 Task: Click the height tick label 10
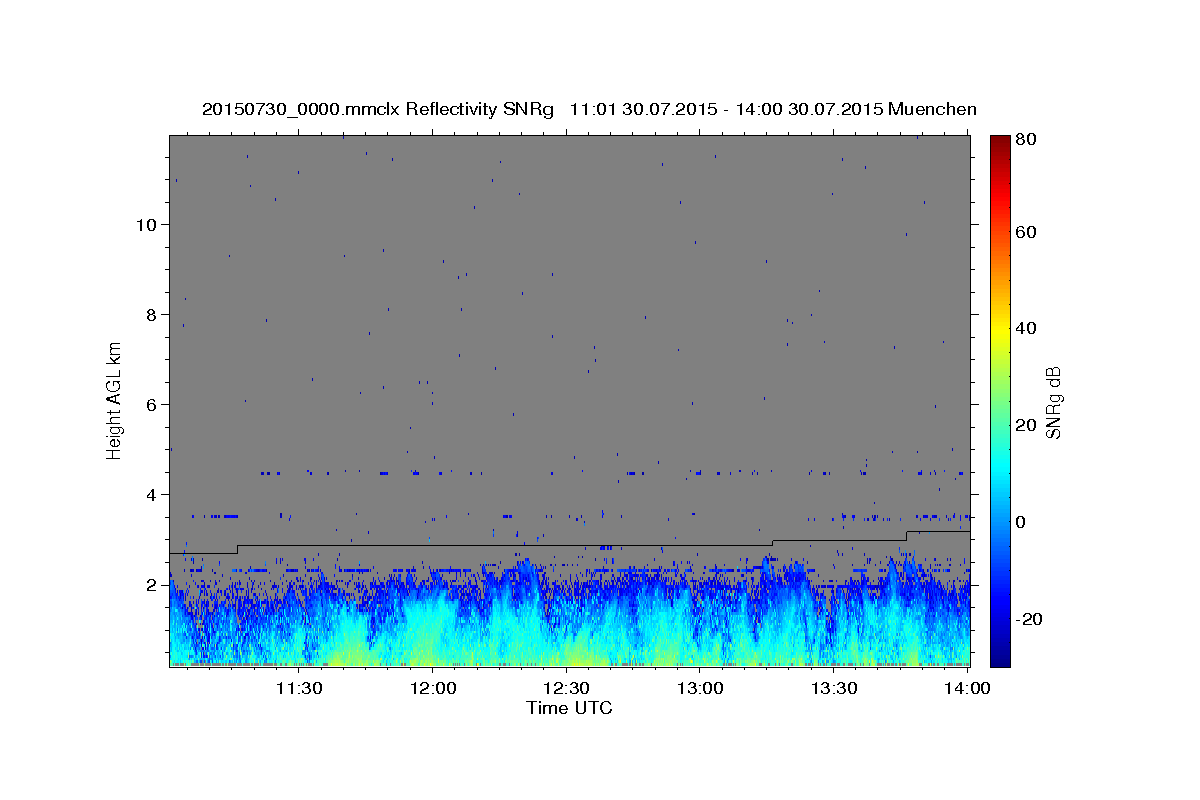pyautogui.click(x=145, y=225)
